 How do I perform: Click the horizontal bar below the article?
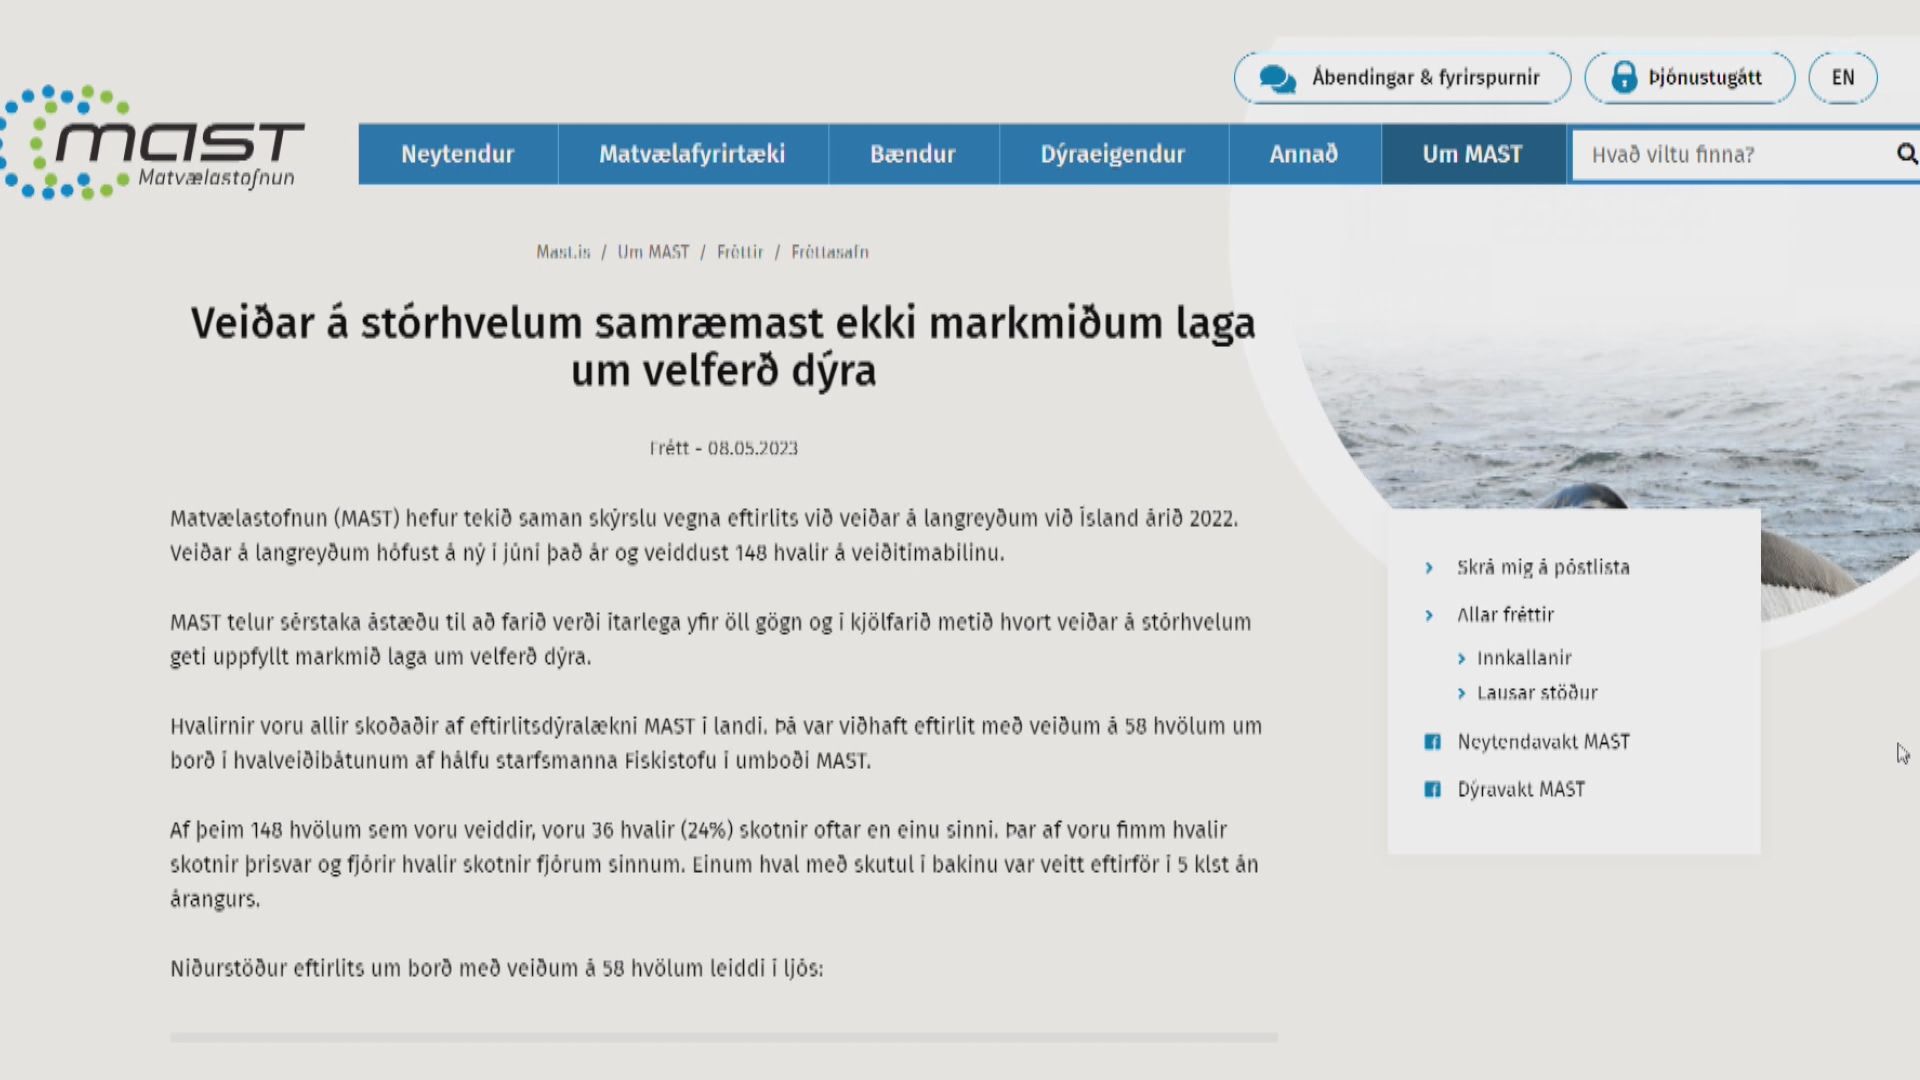pyautogui.click(x=723, y=1038)
